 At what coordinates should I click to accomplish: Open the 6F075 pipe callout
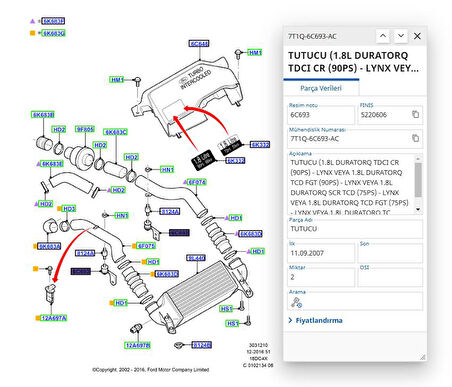click(146, 246)
